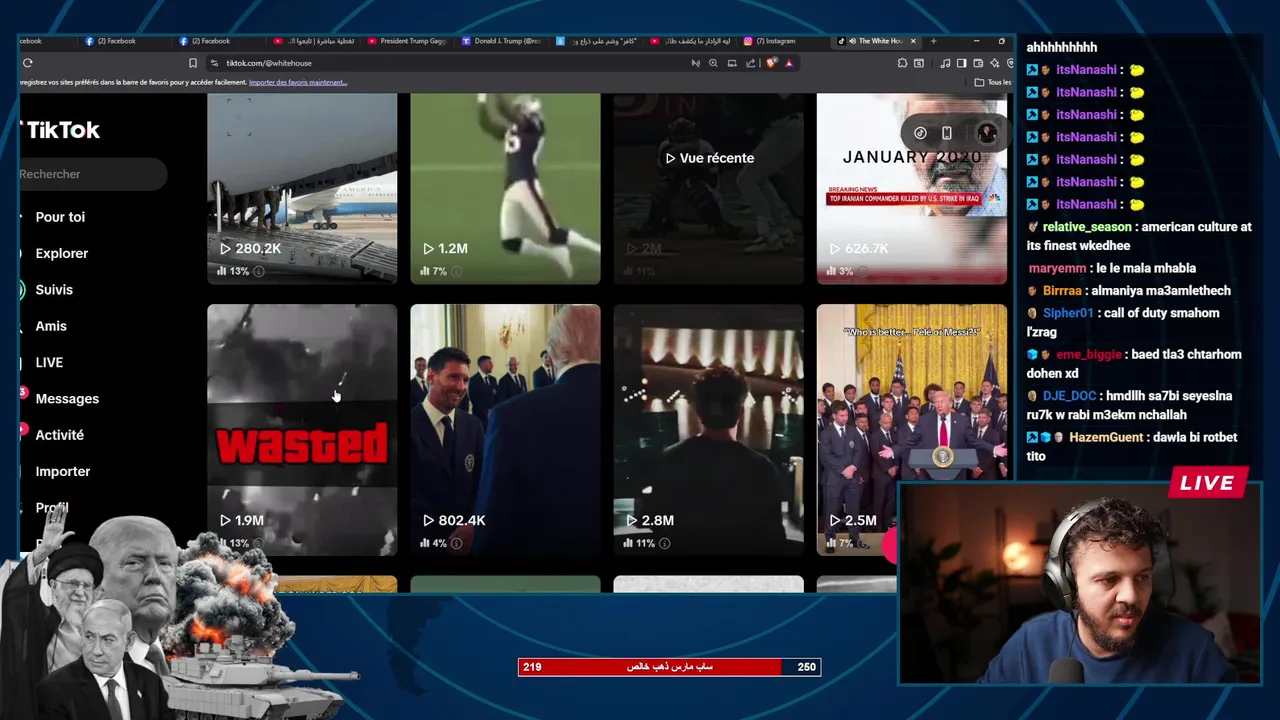Click the Rechercher search field
This screenshot has width=1280, height=720.
point(92,174)
